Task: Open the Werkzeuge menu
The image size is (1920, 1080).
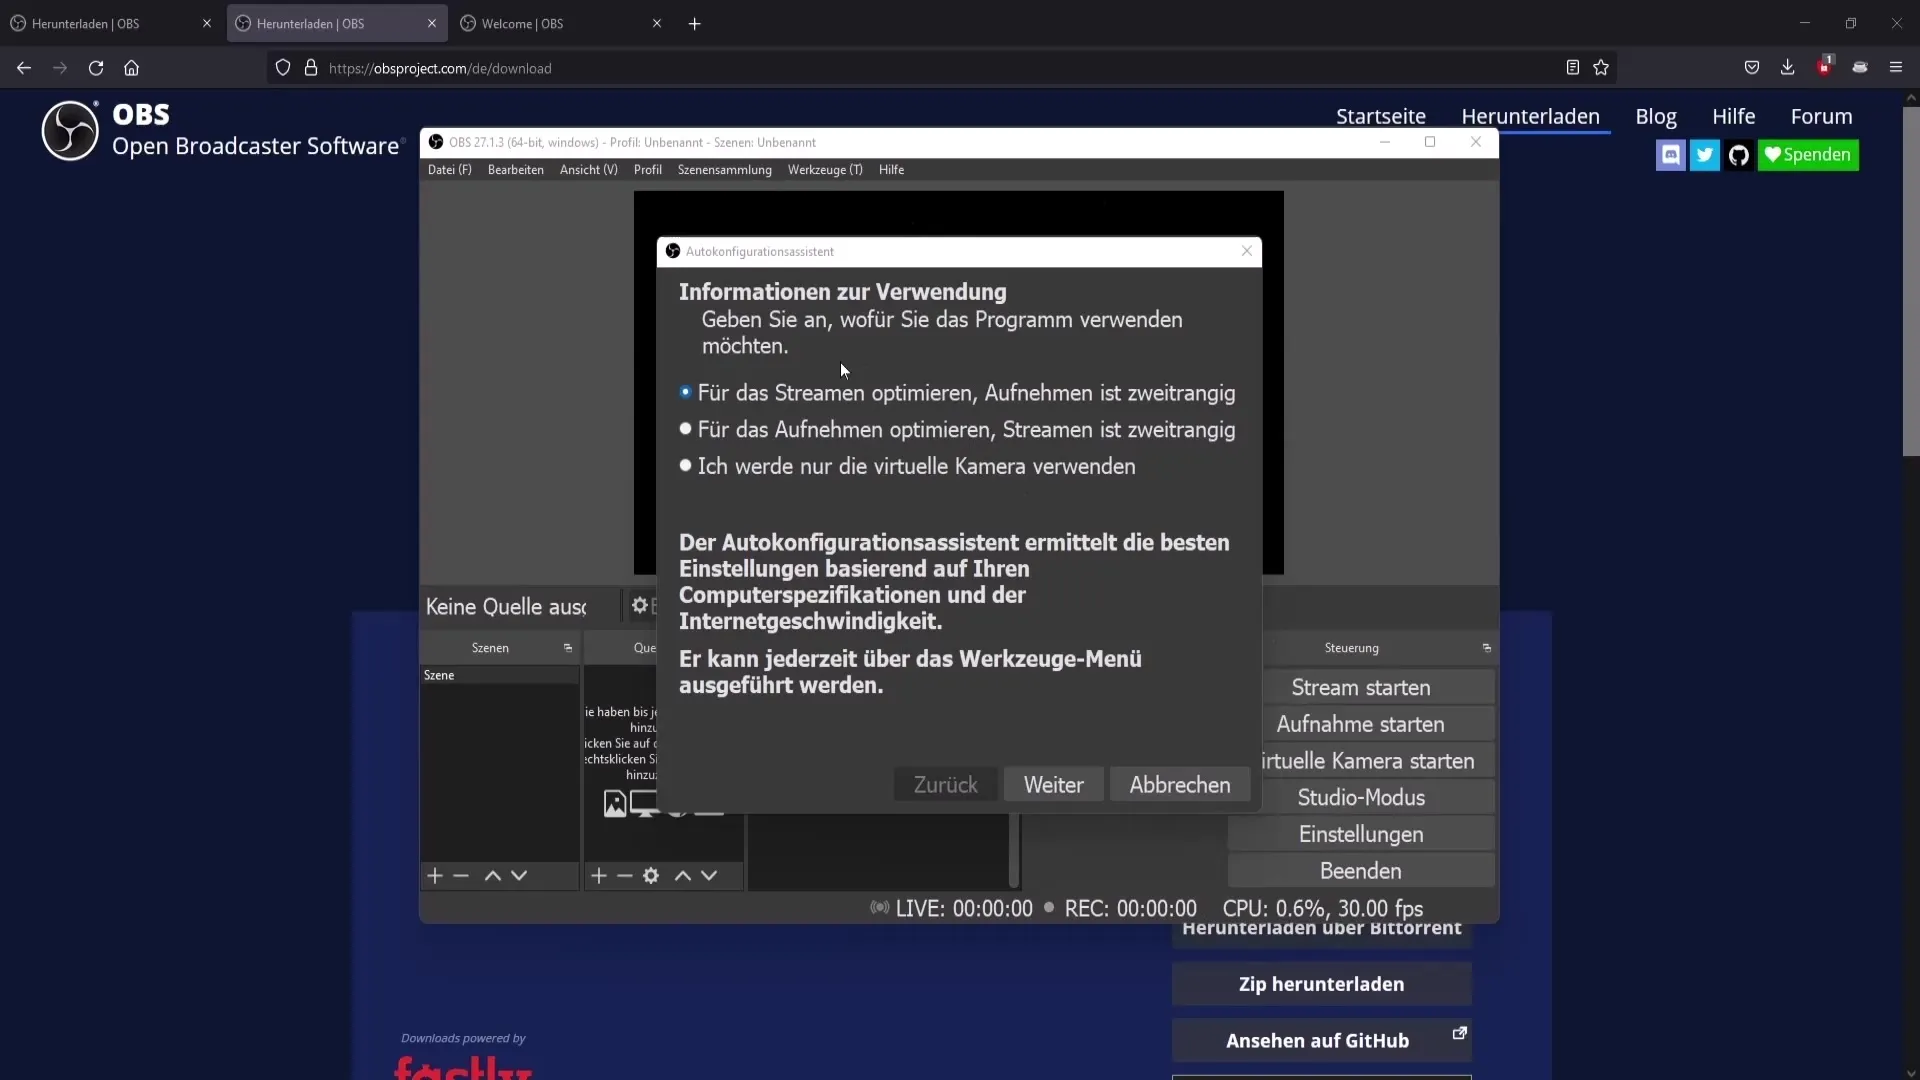Action: tap(824, 170)
